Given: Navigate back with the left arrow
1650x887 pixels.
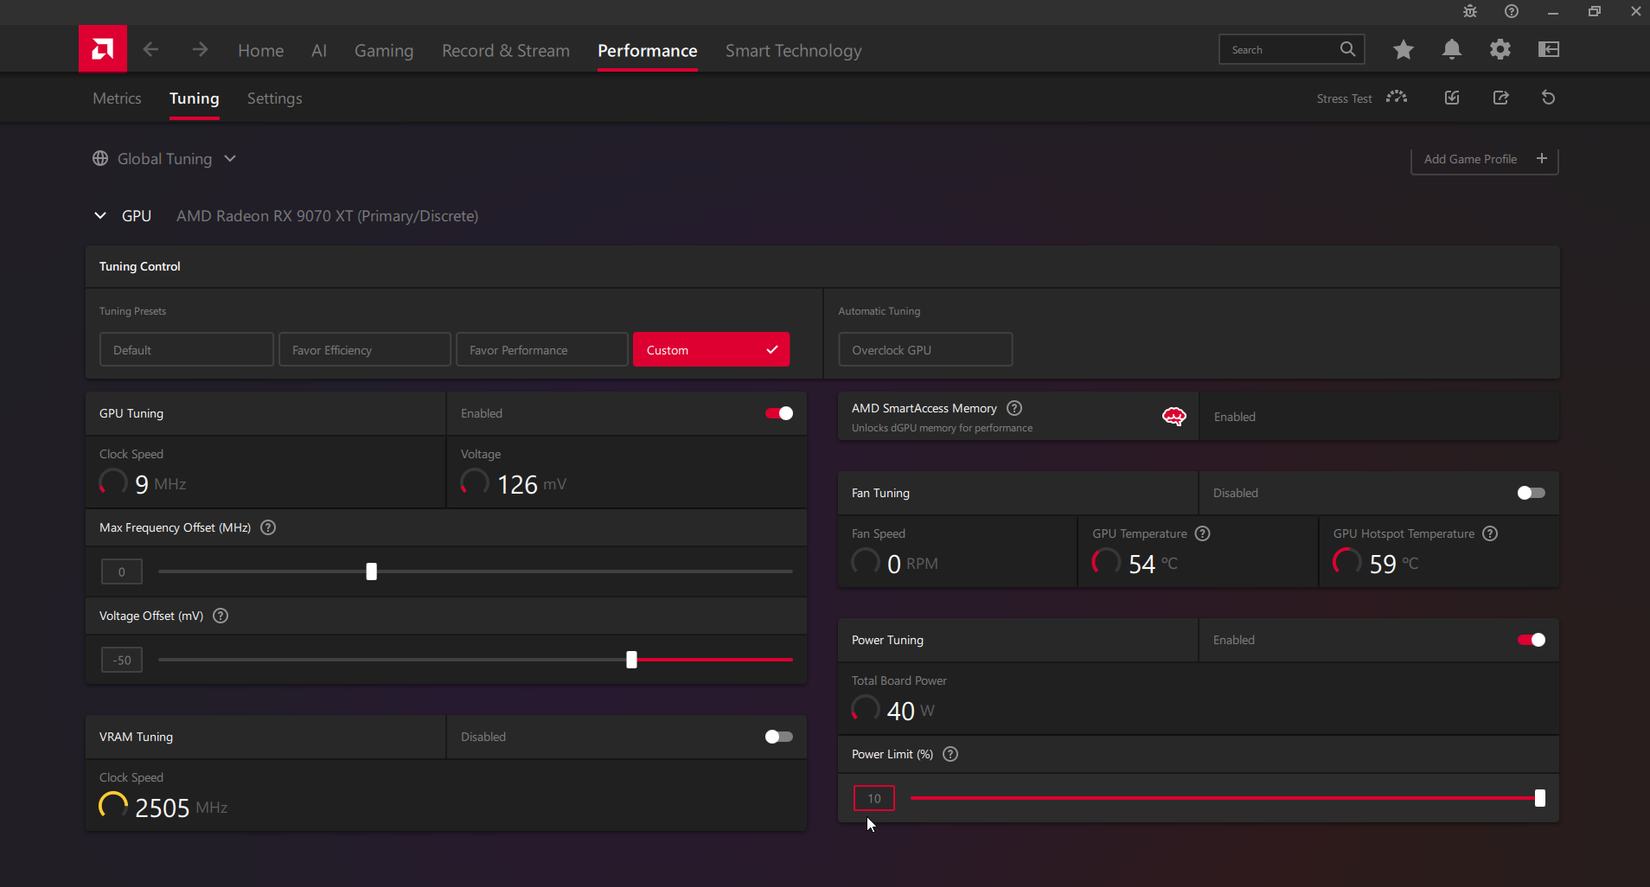Looking at the screenshot, I should pos(151,50).
